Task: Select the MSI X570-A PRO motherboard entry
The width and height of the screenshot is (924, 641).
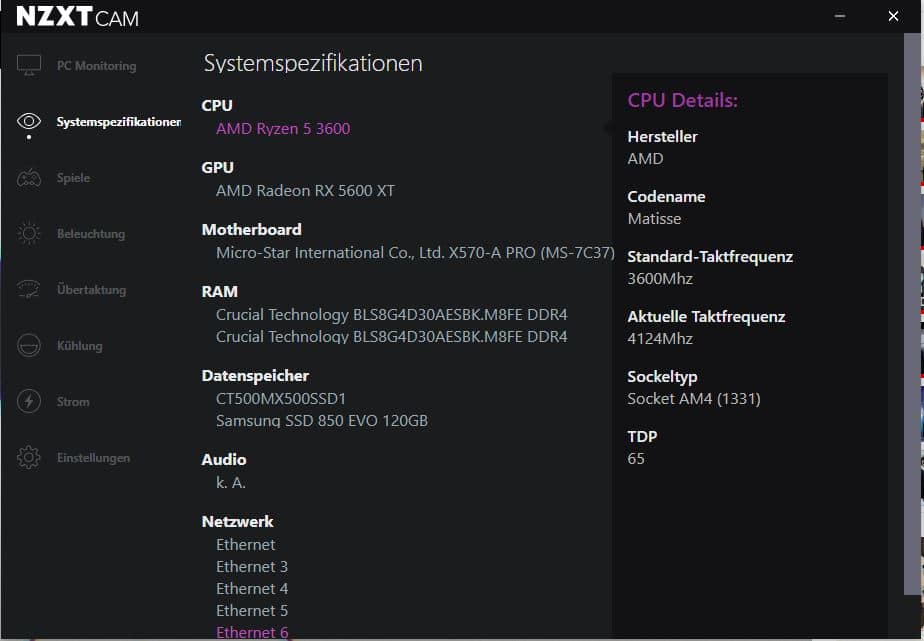Action: coord(415,253)
